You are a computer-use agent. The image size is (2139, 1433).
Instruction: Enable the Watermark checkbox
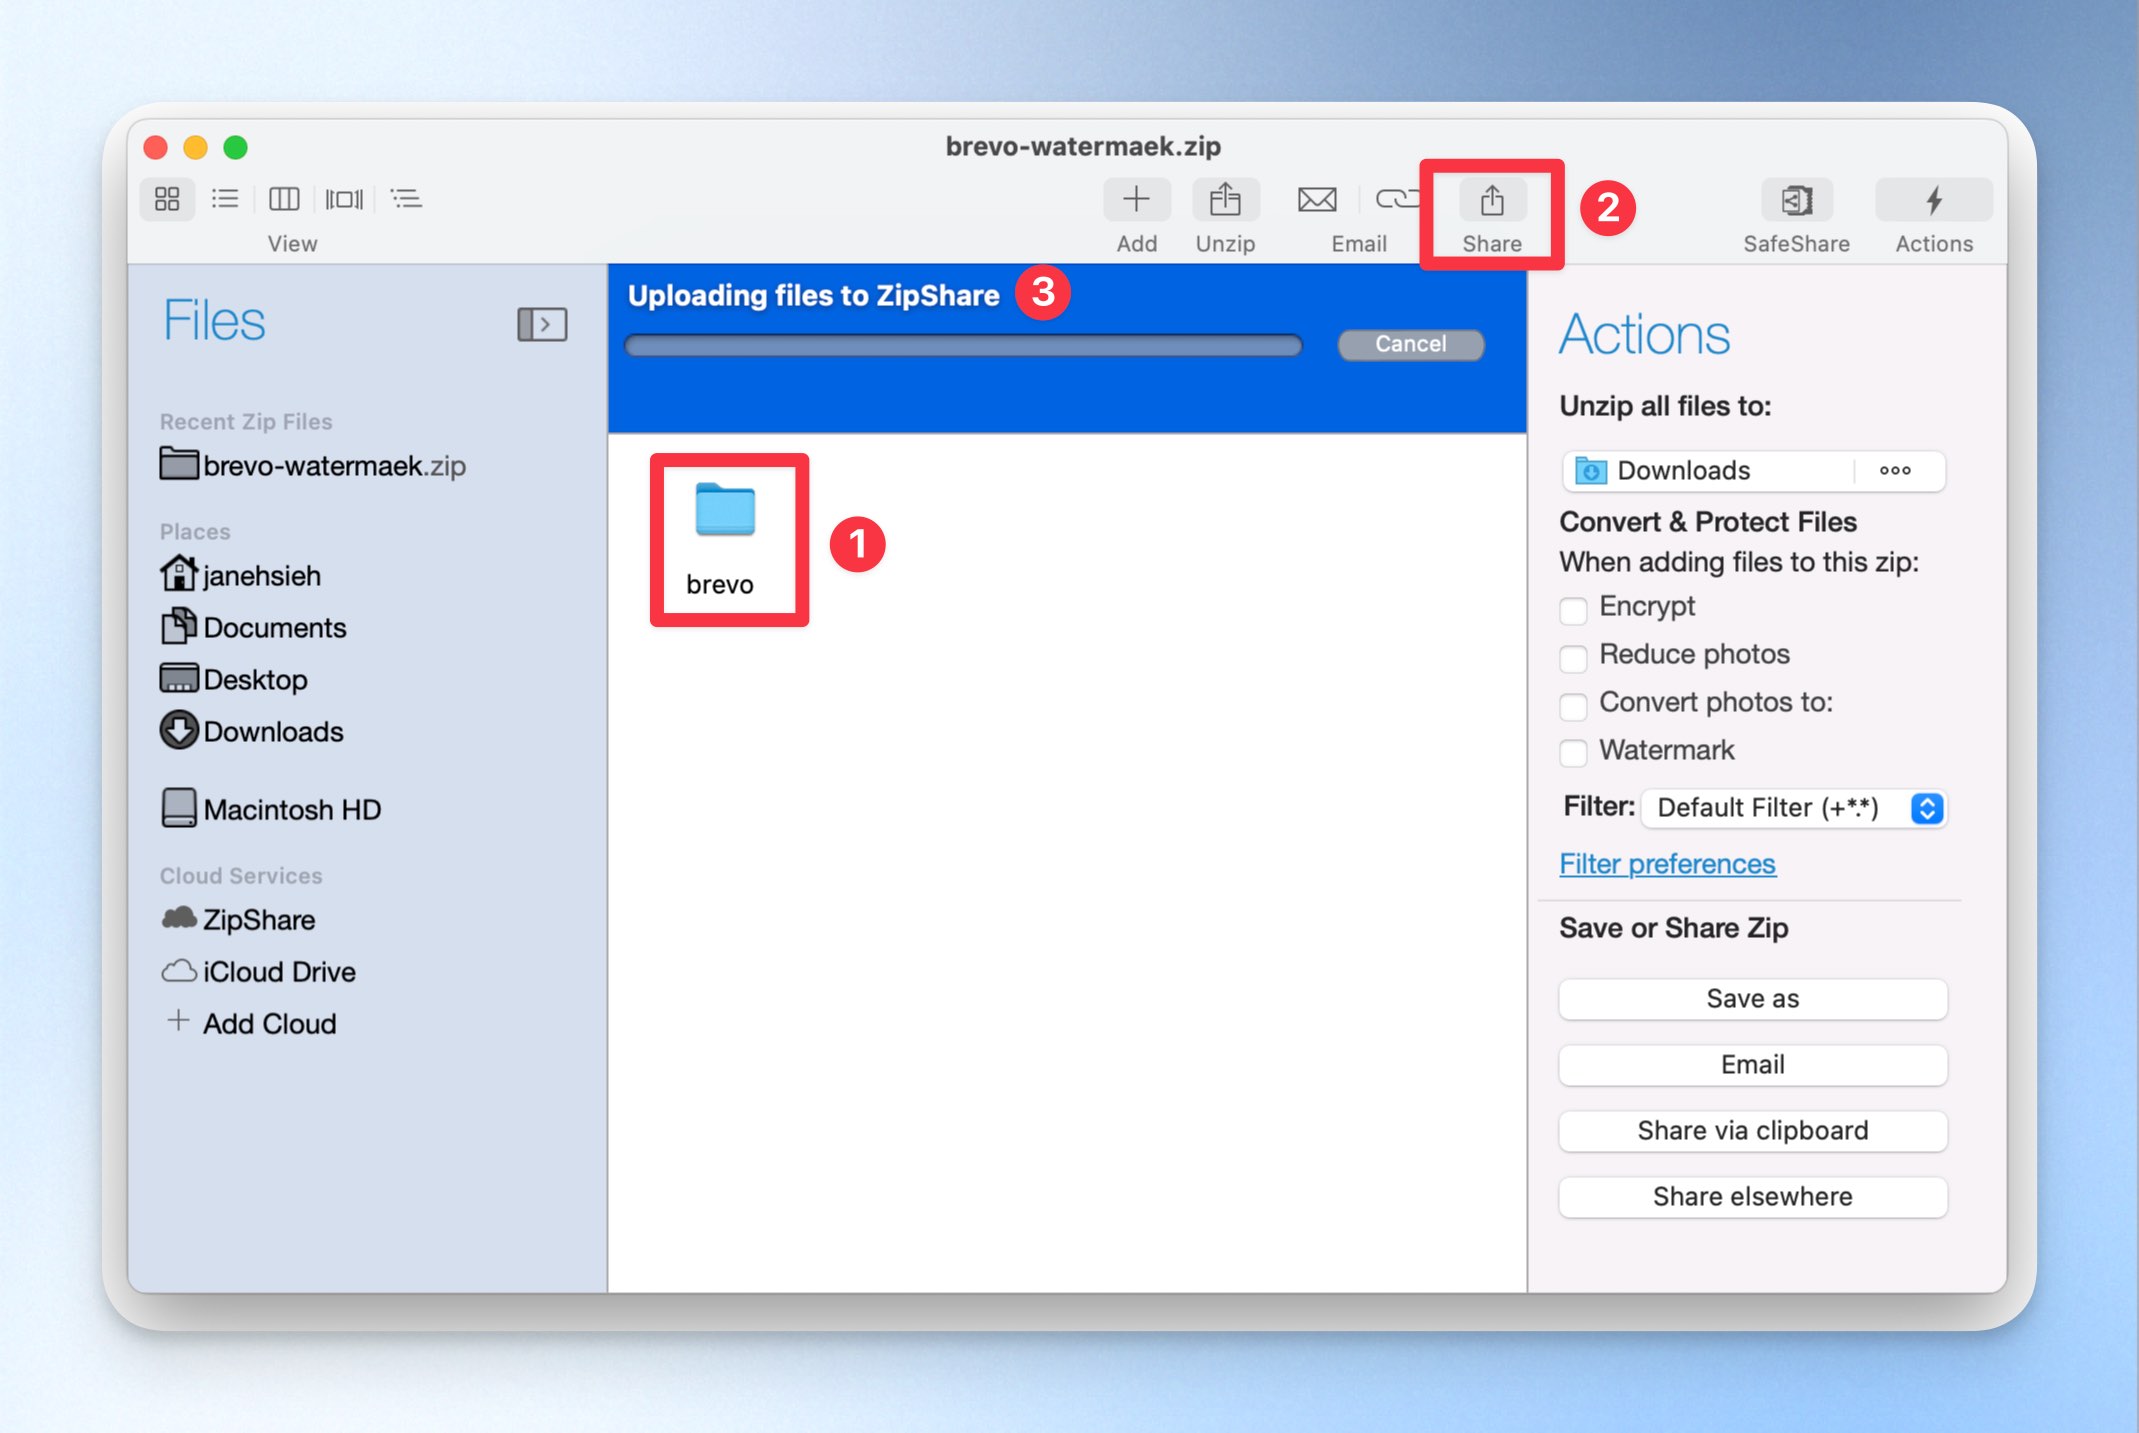click(x=1573, y=752)
